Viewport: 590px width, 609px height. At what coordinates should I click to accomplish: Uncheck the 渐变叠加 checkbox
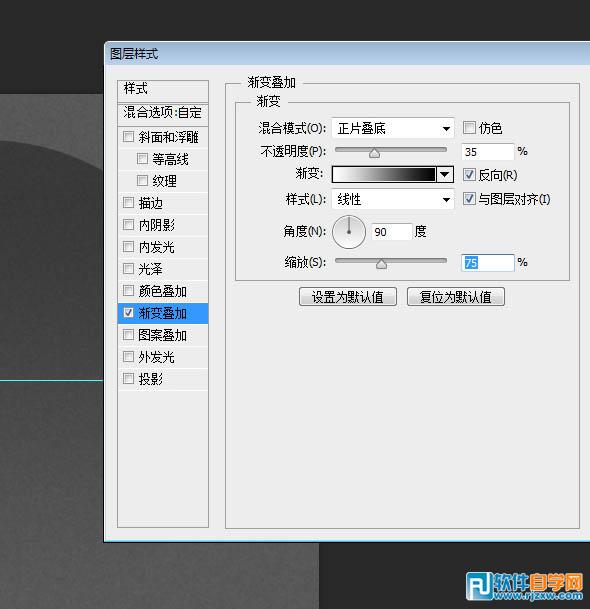[x=128, y=313]
